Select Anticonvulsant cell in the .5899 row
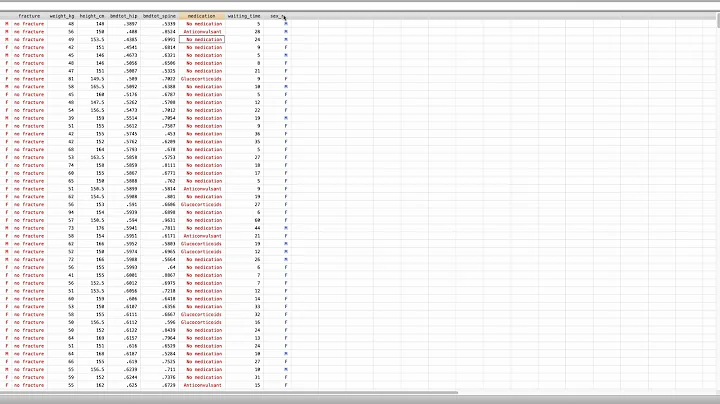Viewport: 720px width, 404px height. pos(202,189)
